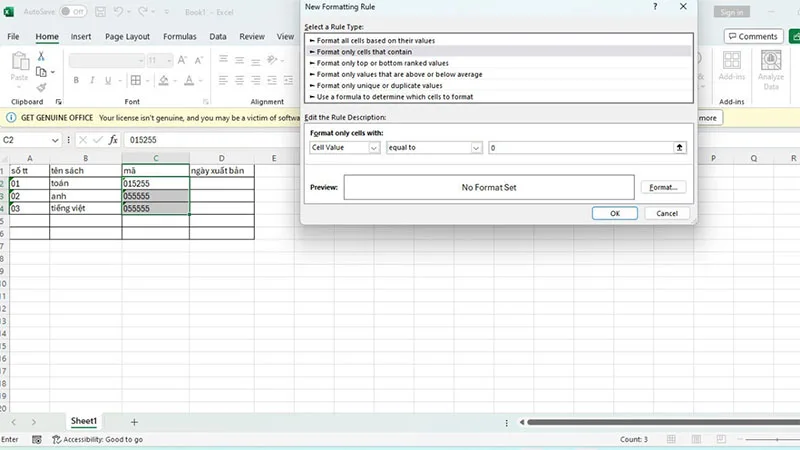Open the 'equal to' operator dropdown
The image size is (800, 450).
[x=476, y=147]
